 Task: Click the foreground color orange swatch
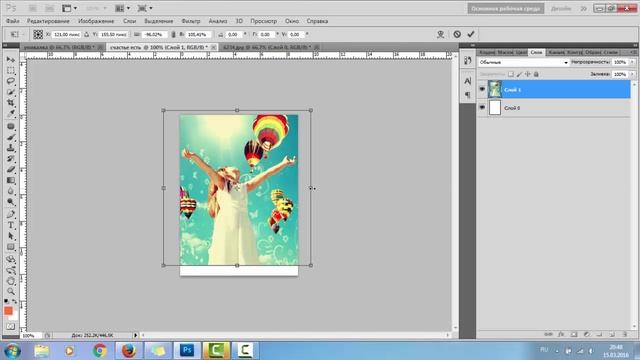(x=8, y=311)
